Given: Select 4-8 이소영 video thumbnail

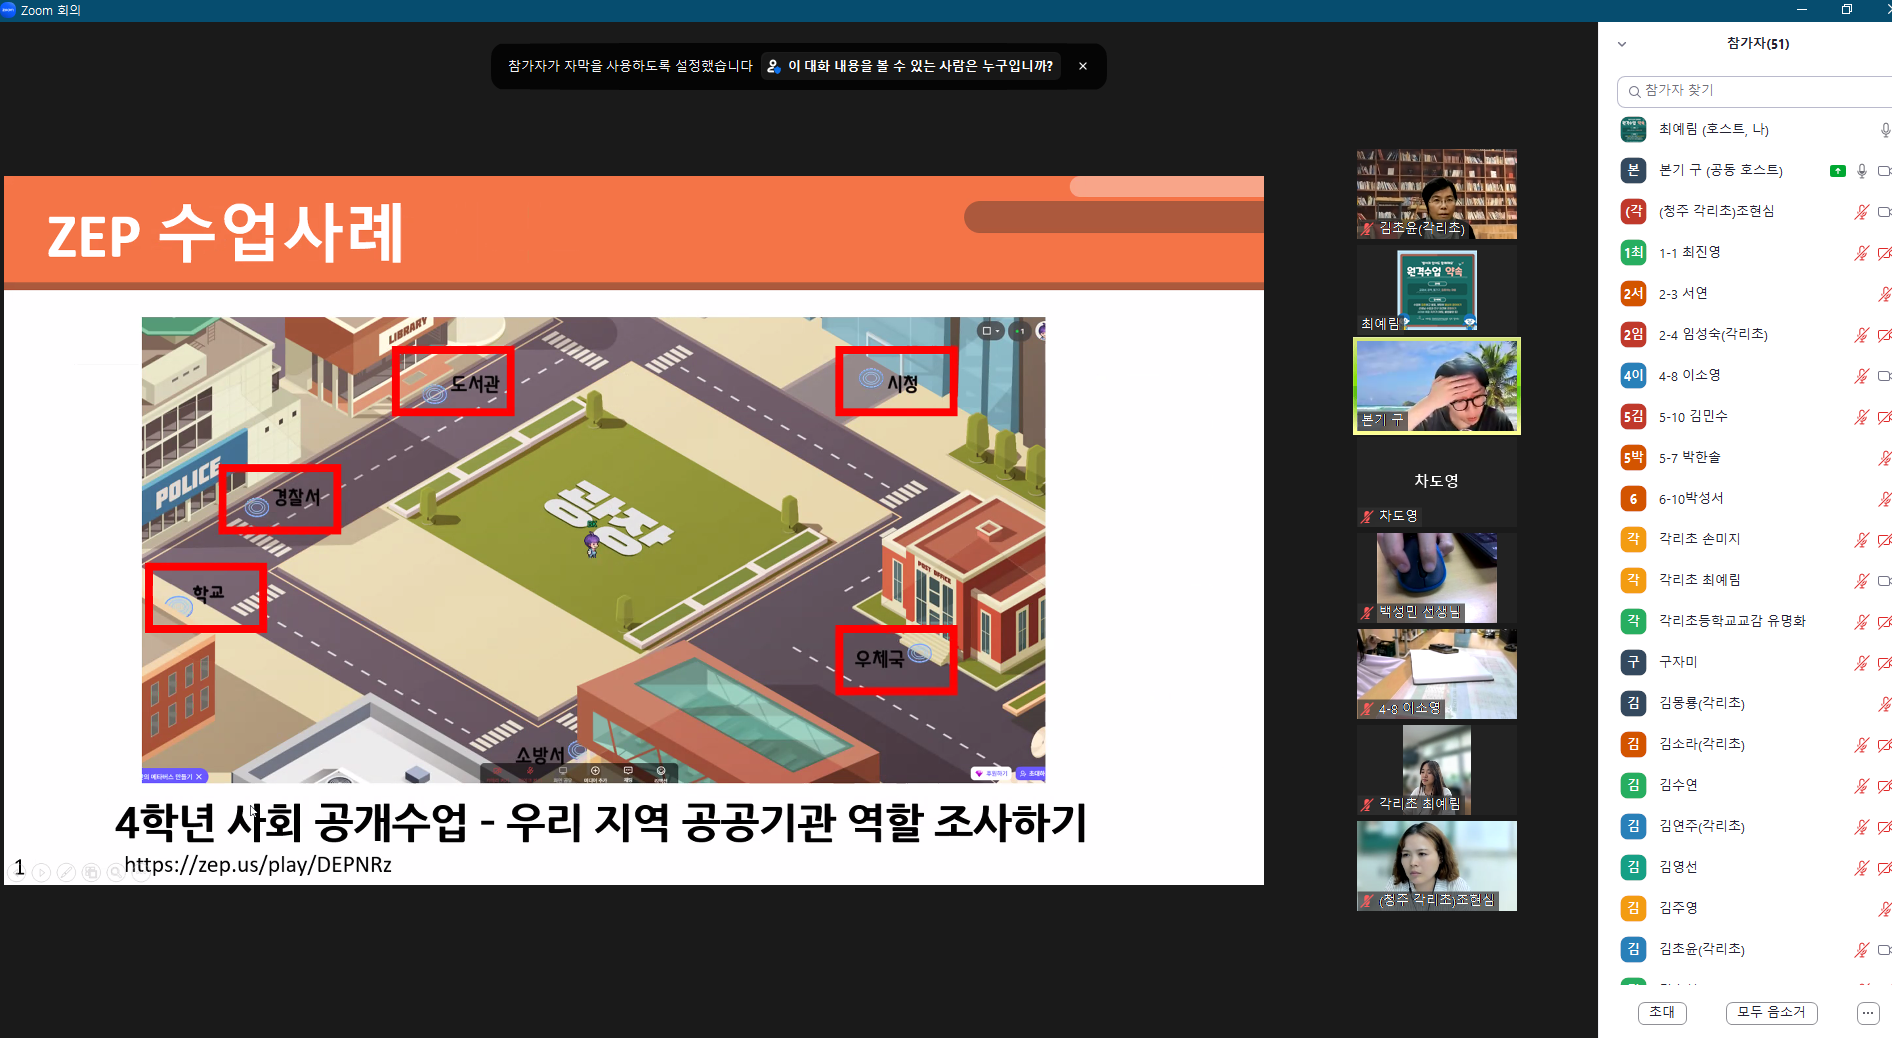Looking at the screenshot, I should point(1436,674).
